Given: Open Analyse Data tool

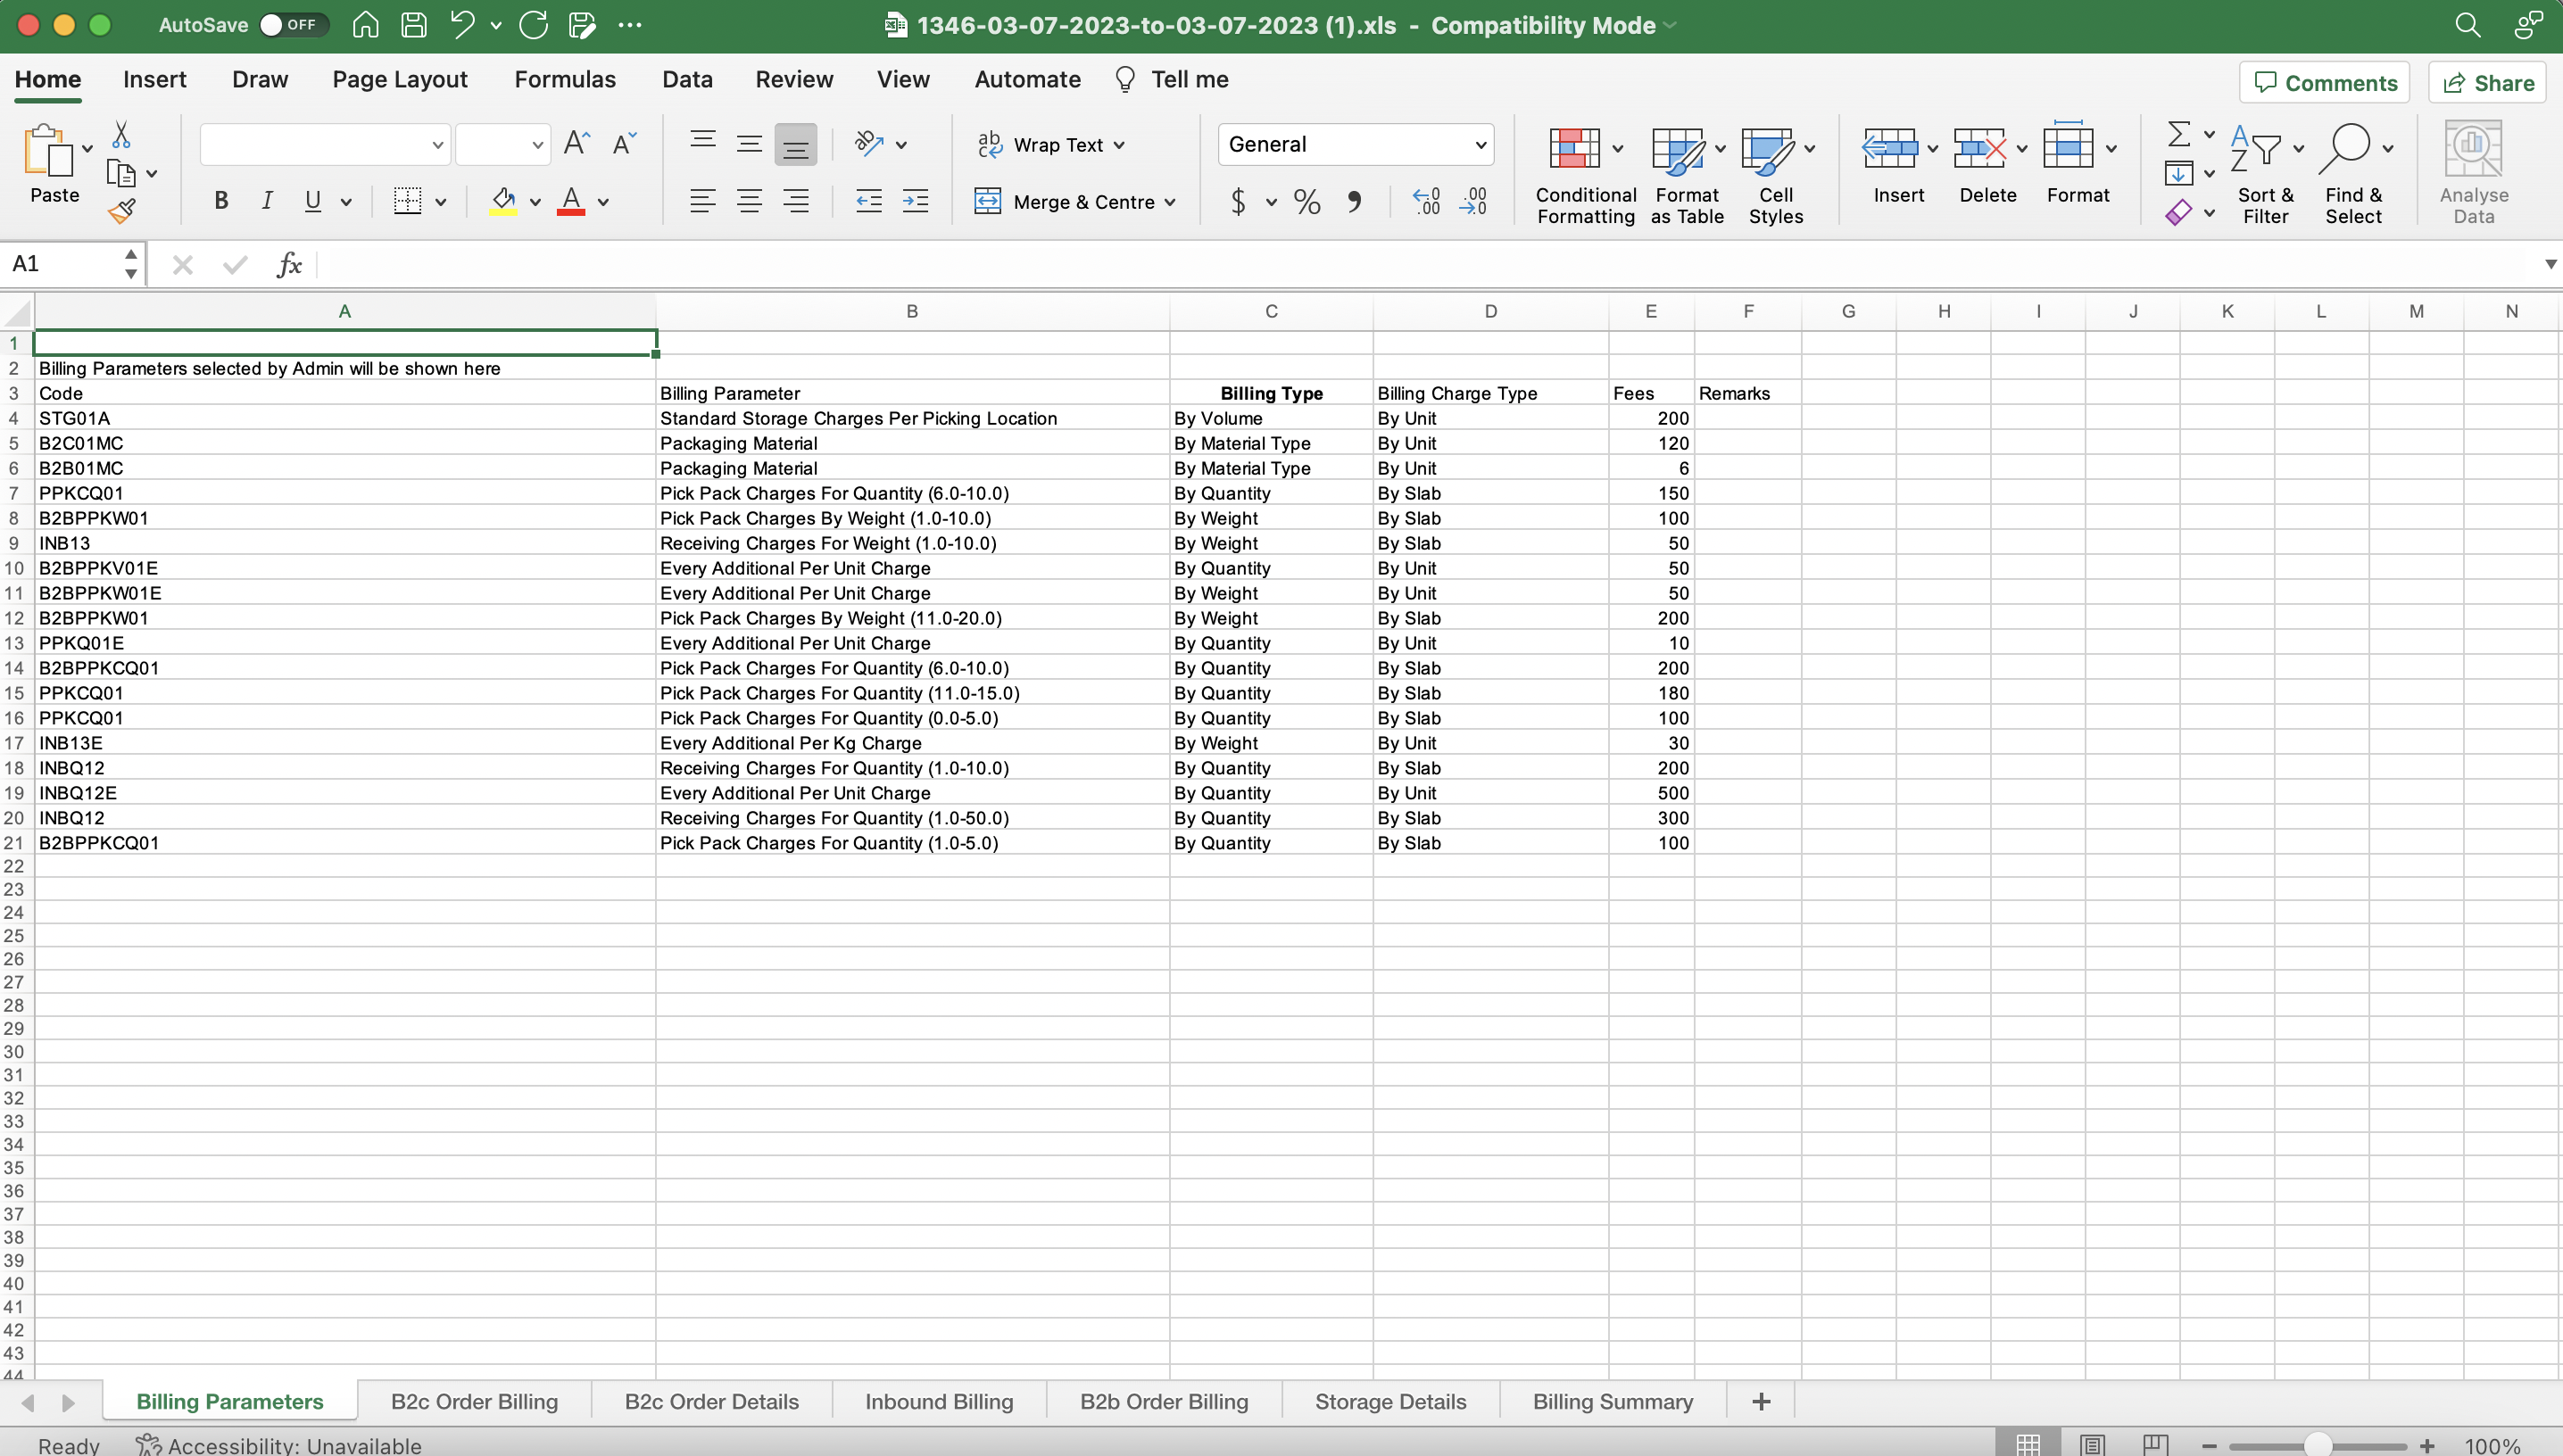Looking at the screenshot, I should tap(2473, 172).
